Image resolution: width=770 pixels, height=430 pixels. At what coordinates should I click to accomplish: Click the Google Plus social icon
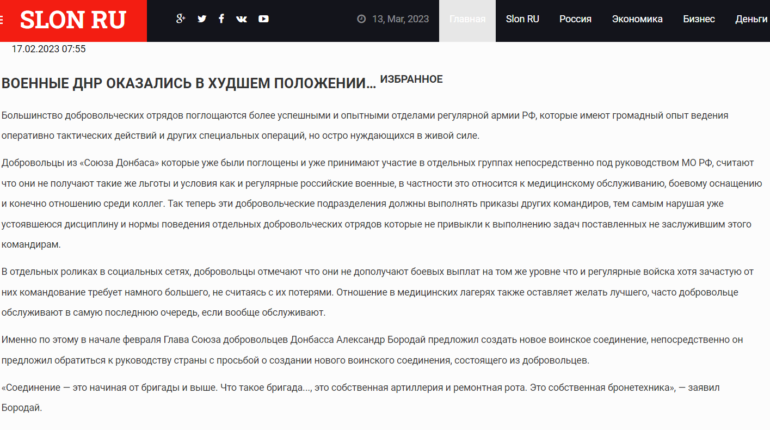180,19
